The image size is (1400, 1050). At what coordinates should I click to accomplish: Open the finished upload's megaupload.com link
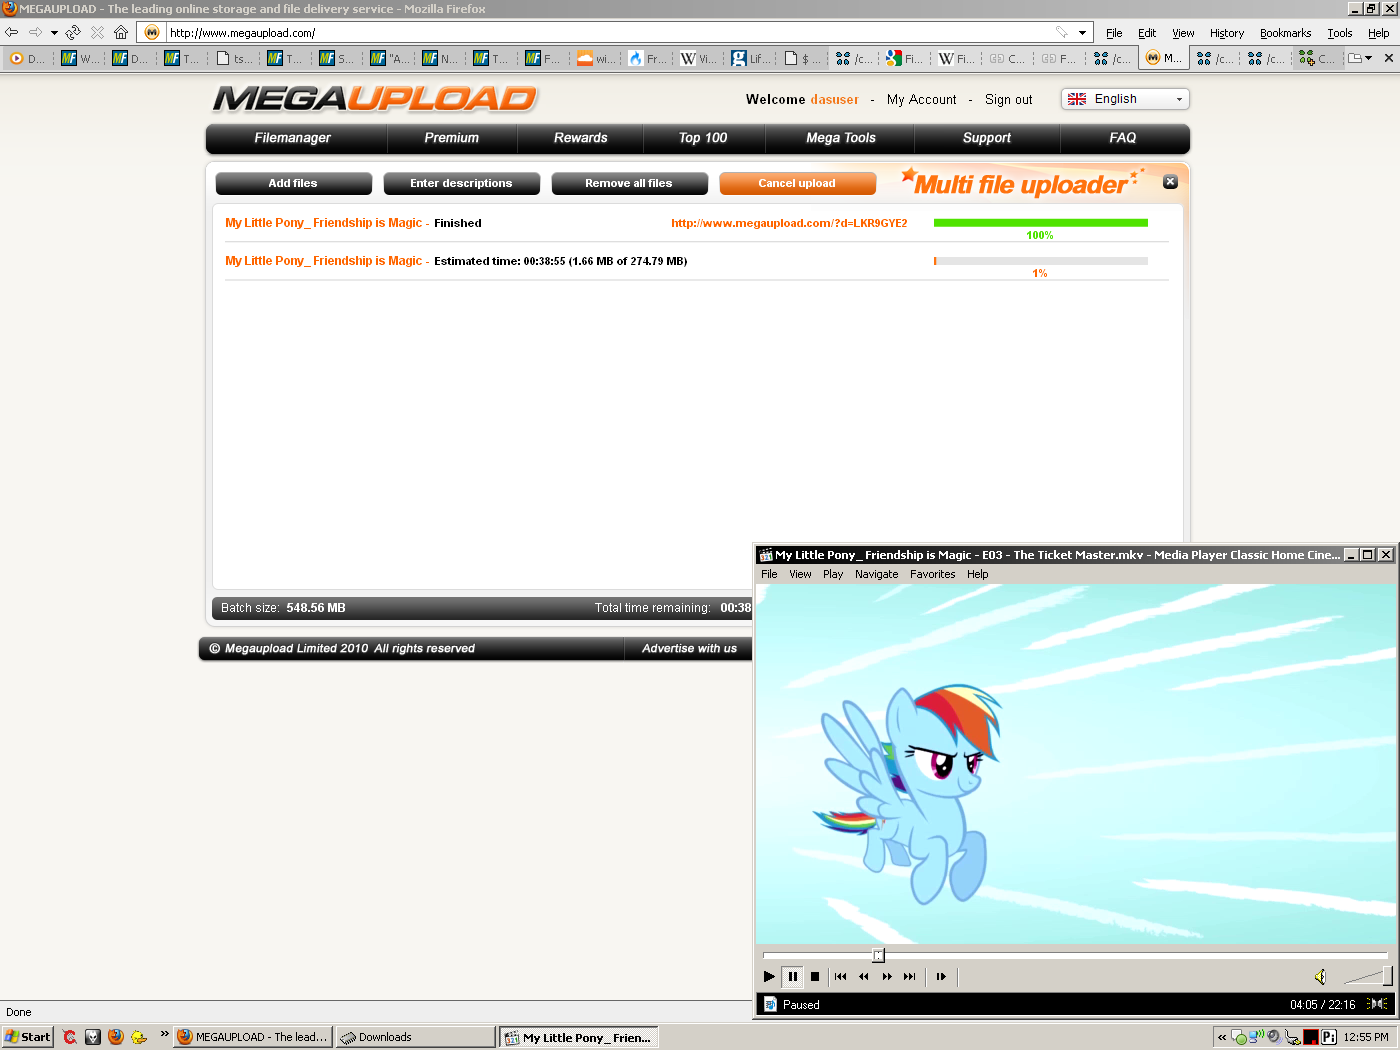(789, 223)
